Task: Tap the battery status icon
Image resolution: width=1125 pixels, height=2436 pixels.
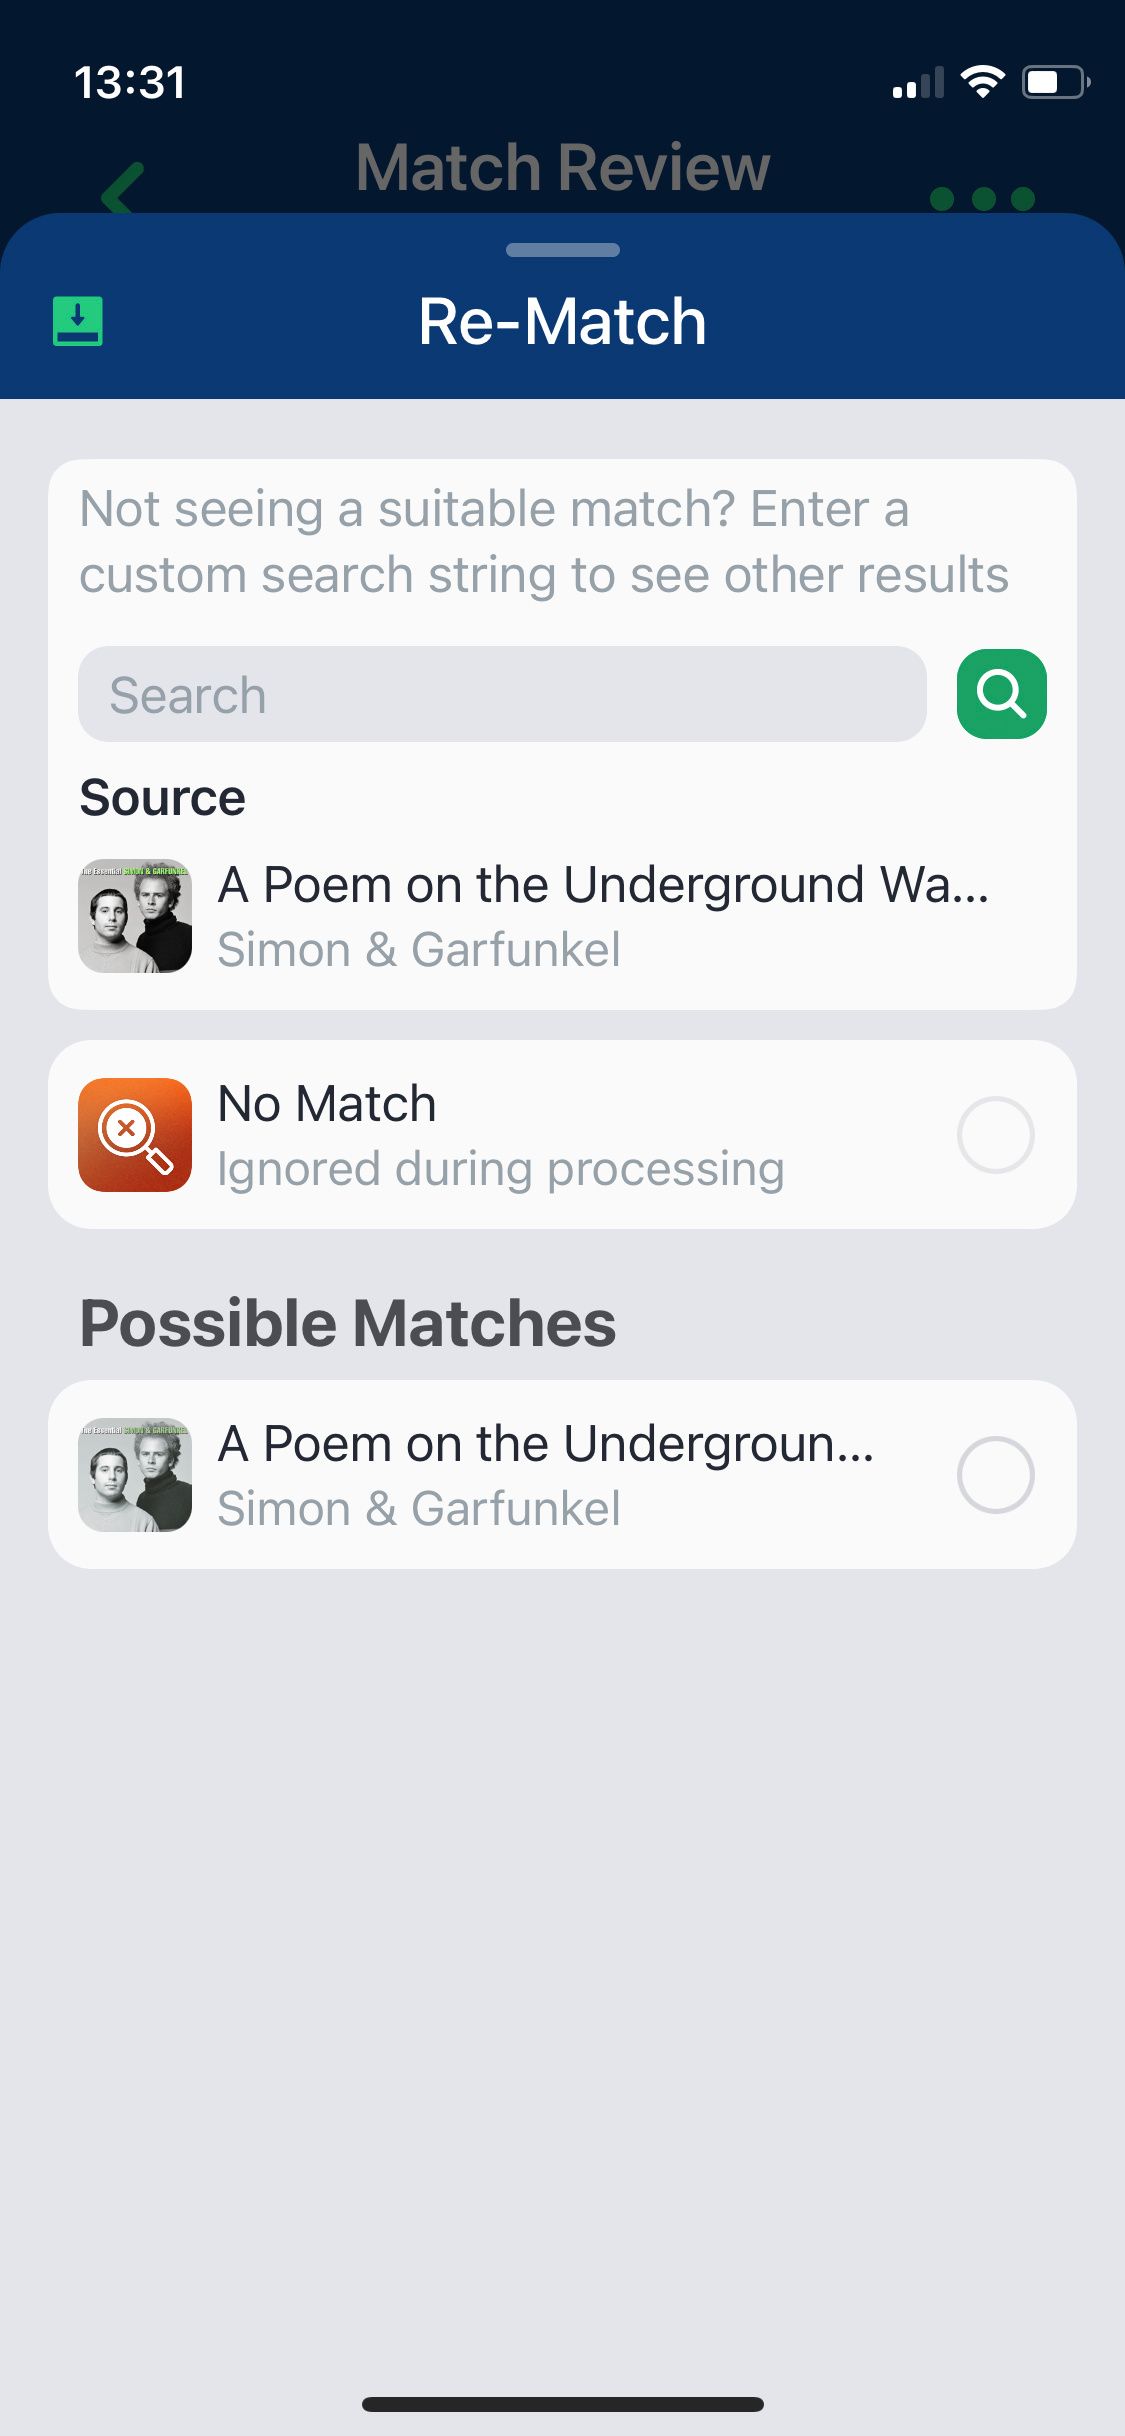Action: click(x=1054, y=82)
